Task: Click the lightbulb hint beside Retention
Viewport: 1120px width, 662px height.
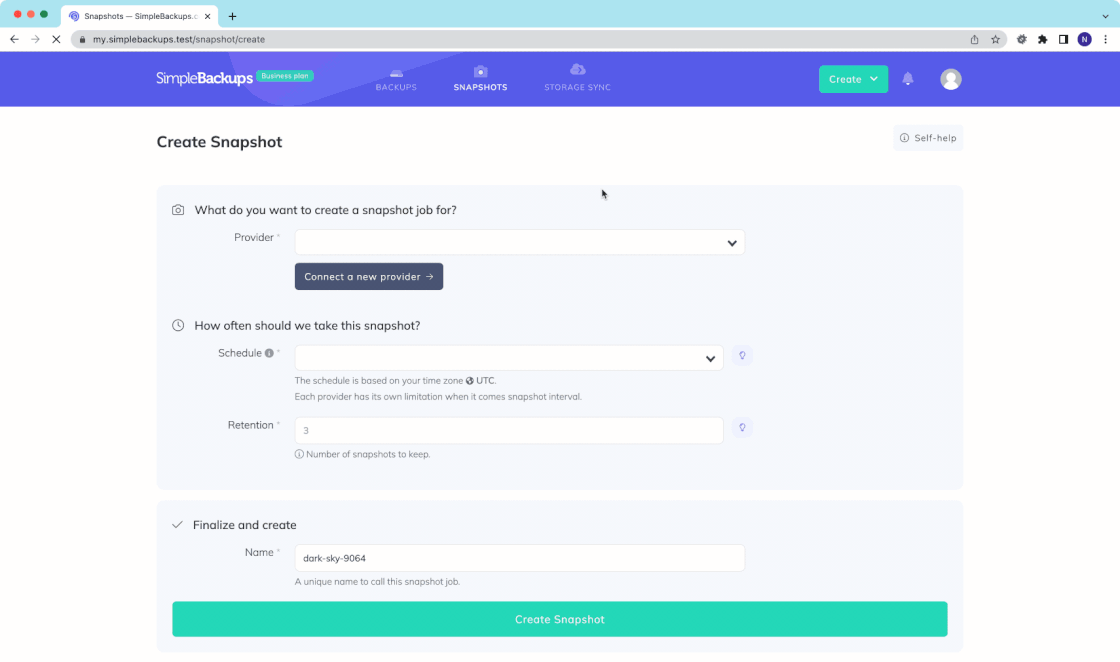Action: tap(742, 428)
